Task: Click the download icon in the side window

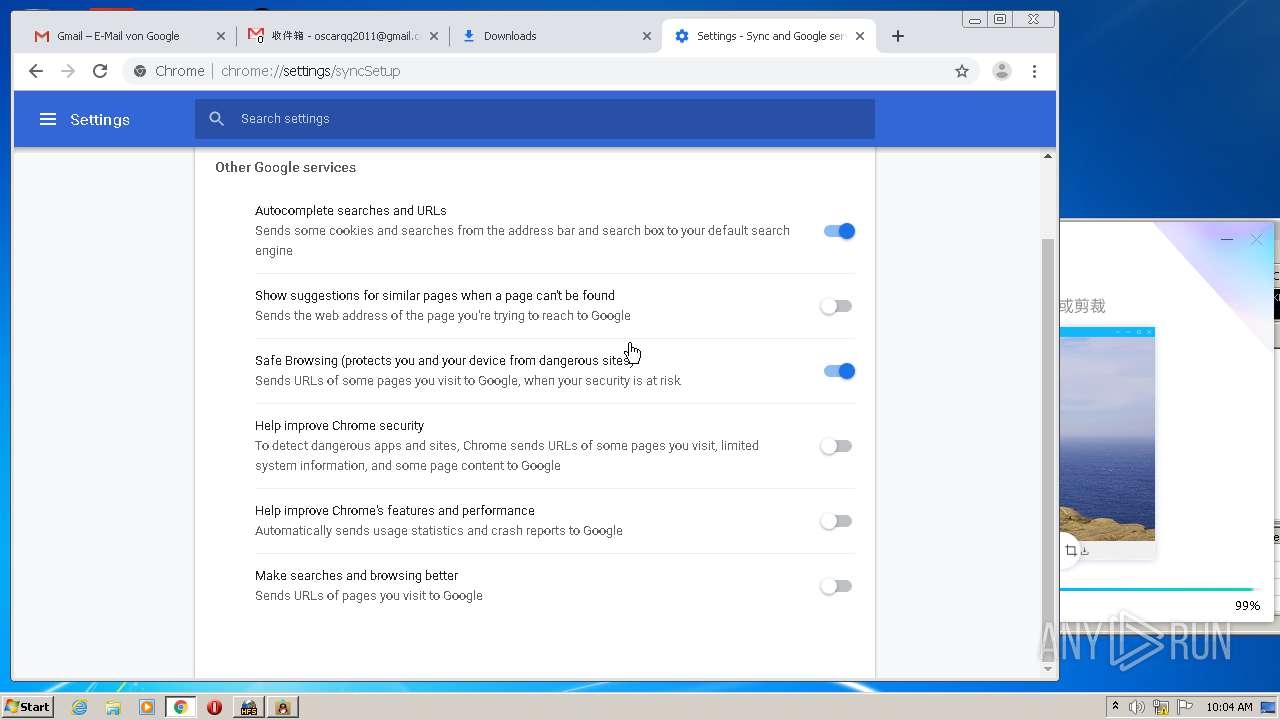Action: (x=1085, y=550)
